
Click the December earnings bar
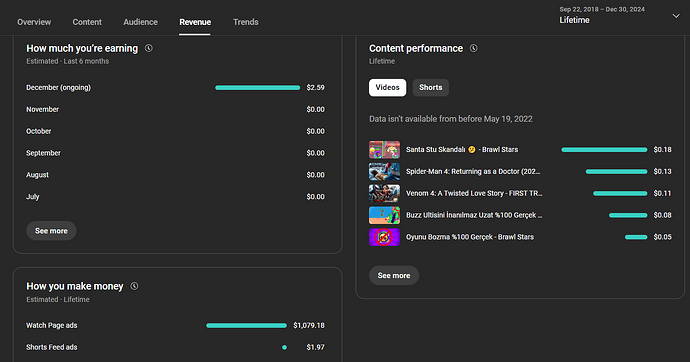[257, 88]
